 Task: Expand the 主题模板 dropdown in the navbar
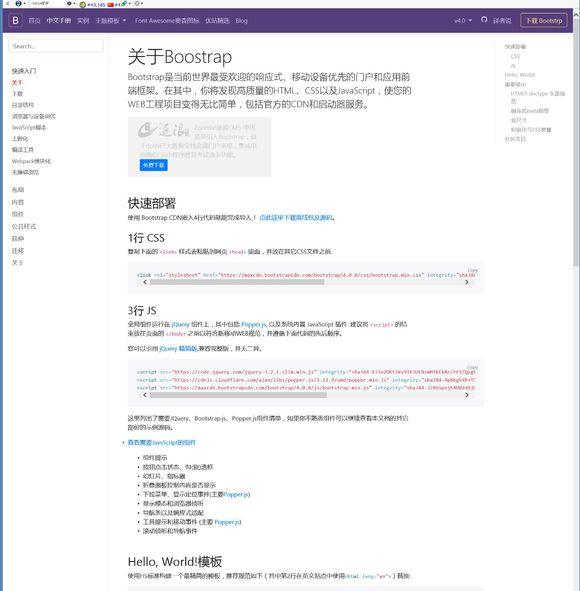[x=110, y=21]
